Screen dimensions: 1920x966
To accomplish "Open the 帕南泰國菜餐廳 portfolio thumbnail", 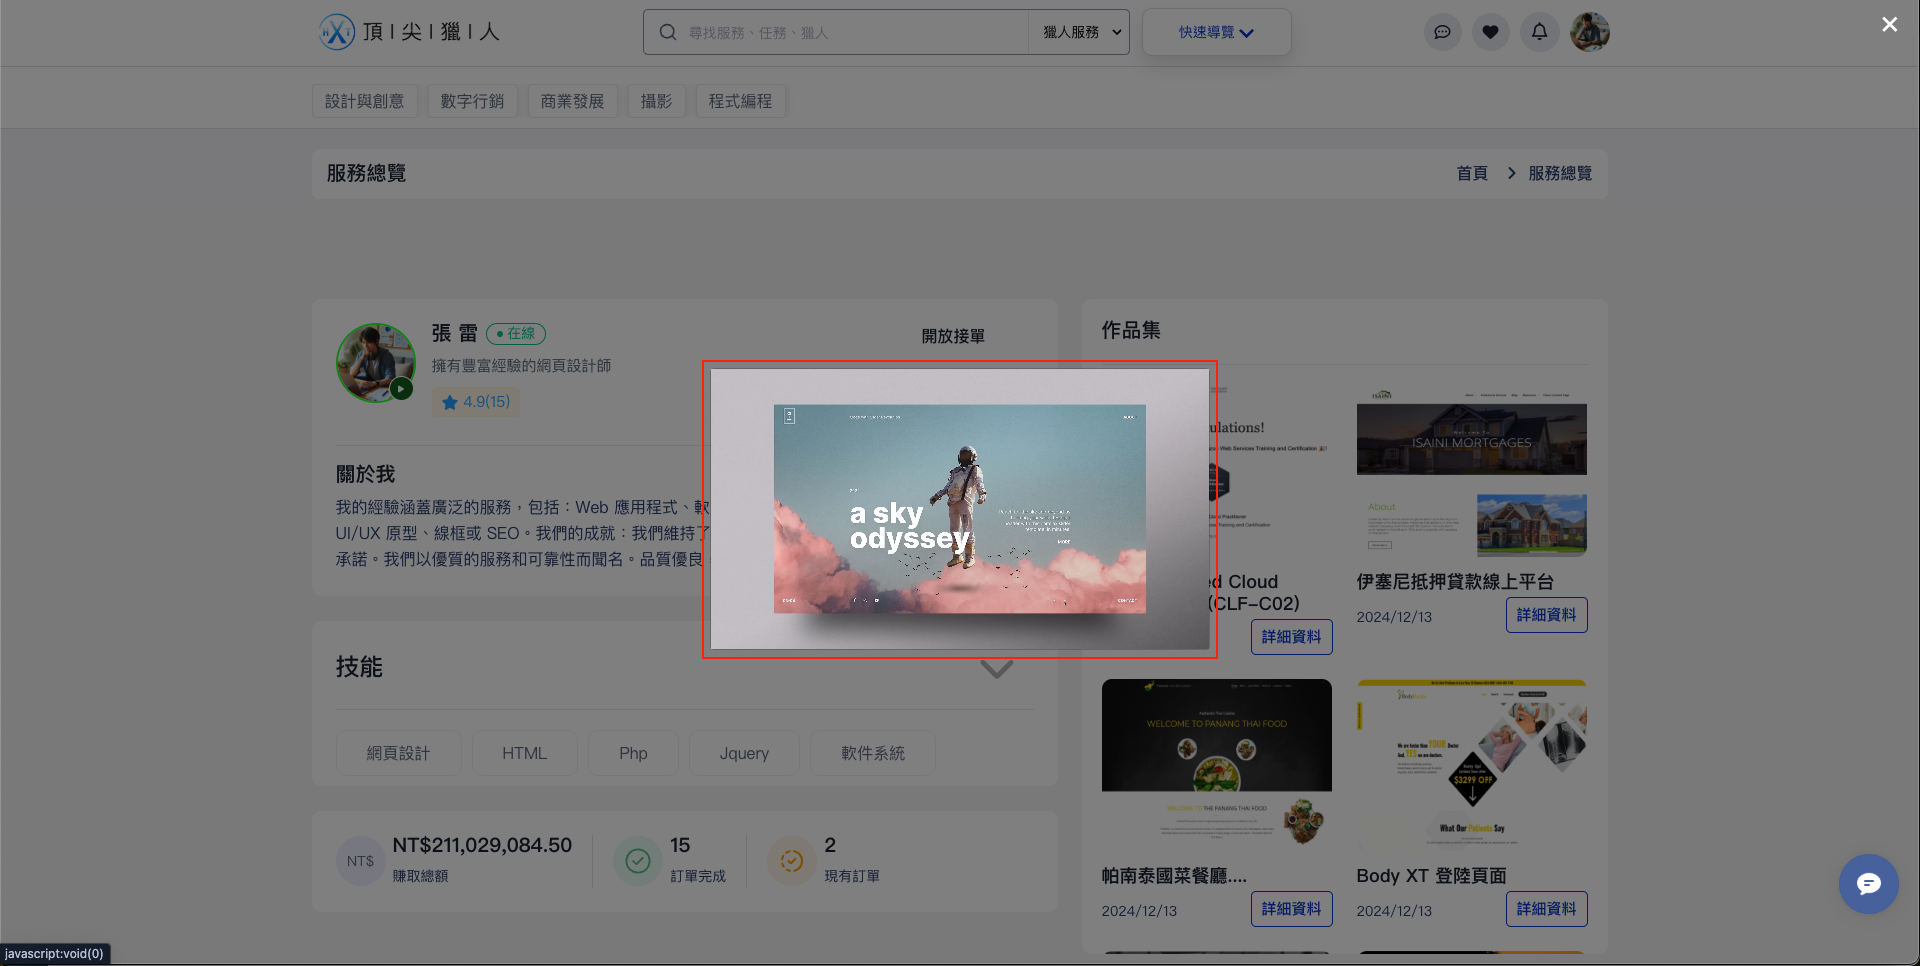I will pyautogui.click(x=1216, y=764).
